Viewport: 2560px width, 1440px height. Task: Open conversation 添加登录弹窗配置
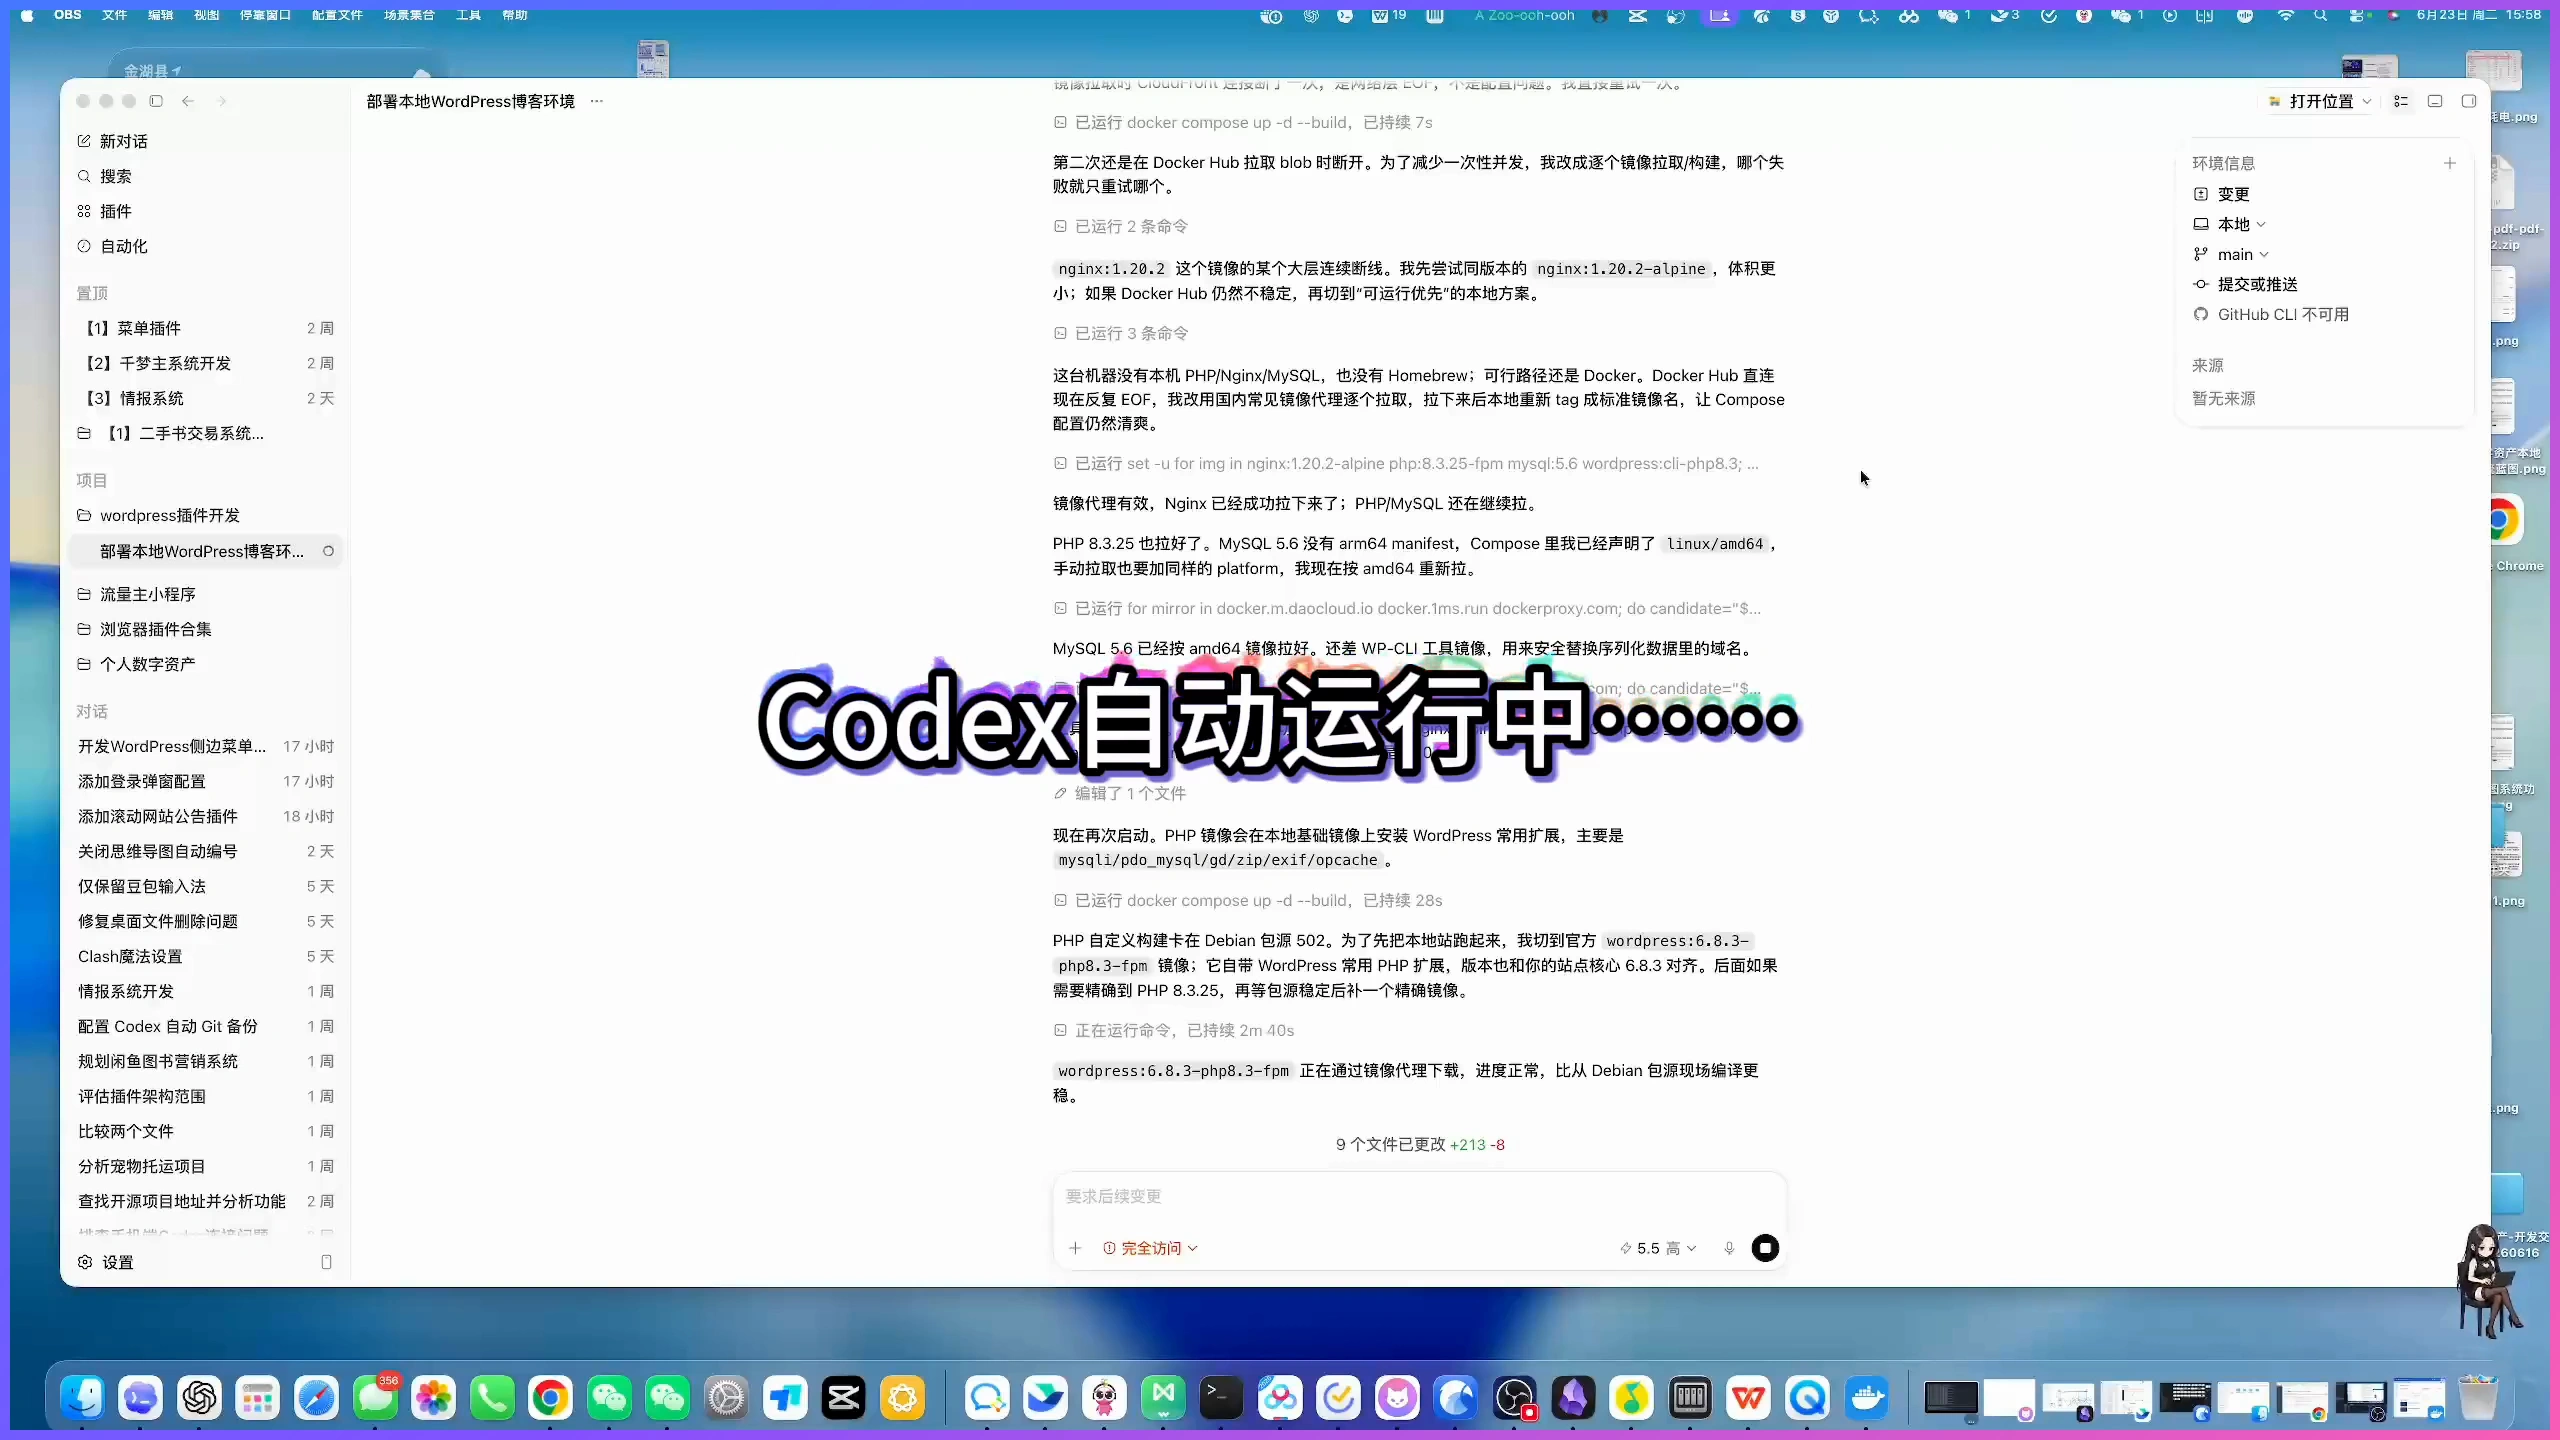(x=207, y=781)
